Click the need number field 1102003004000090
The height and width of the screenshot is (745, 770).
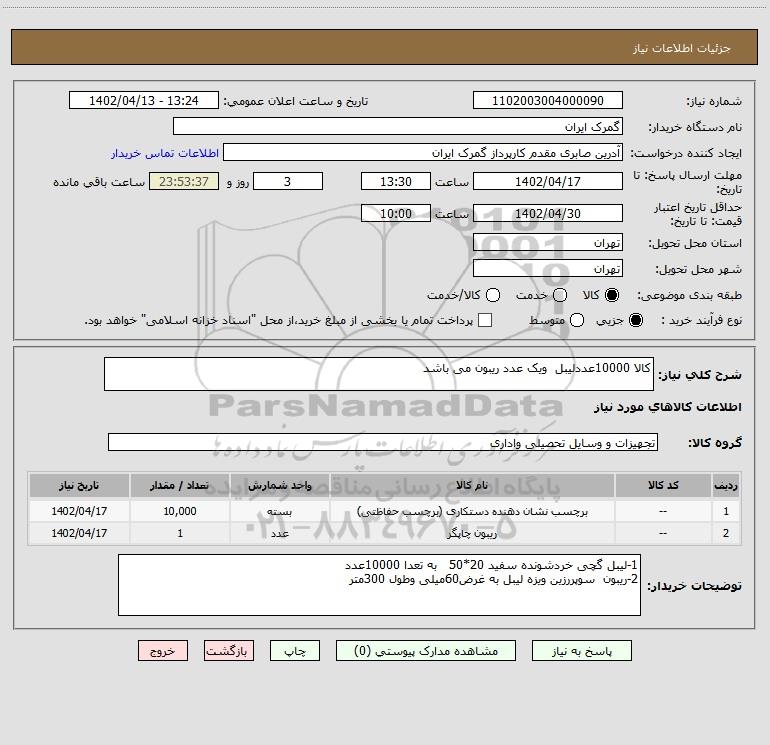point(548,101)
